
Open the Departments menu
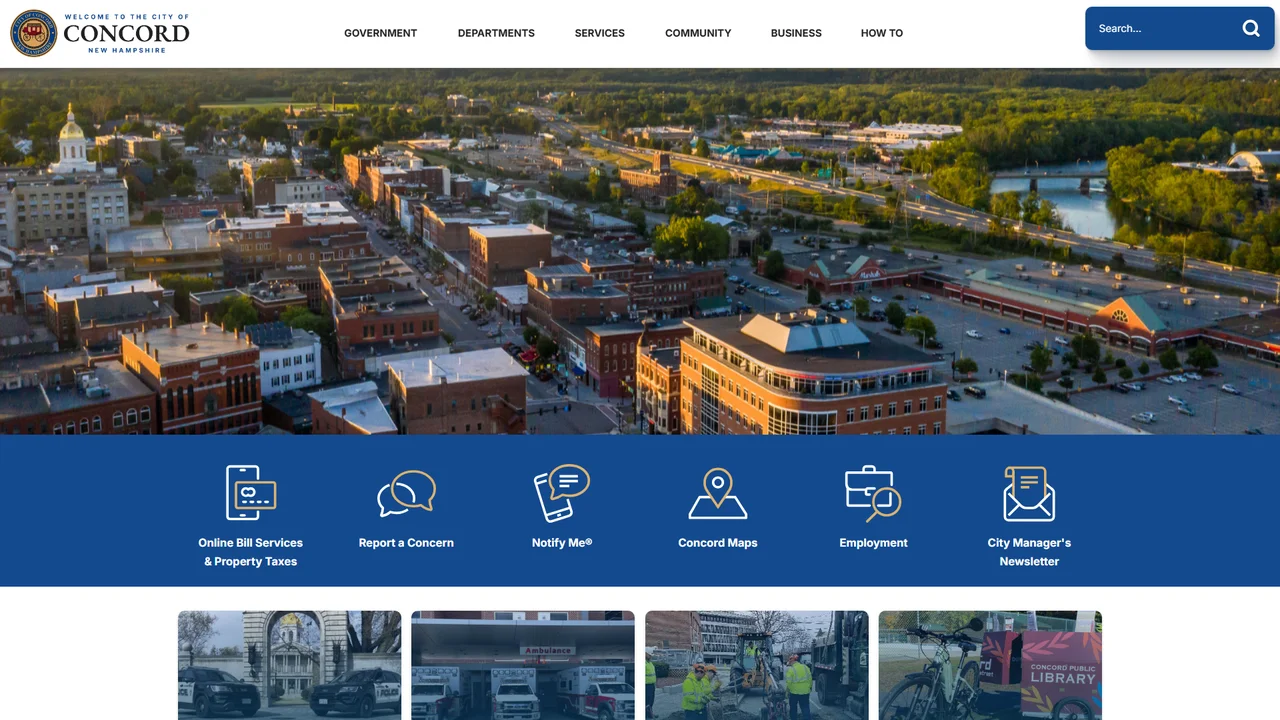tap(496, 33)
